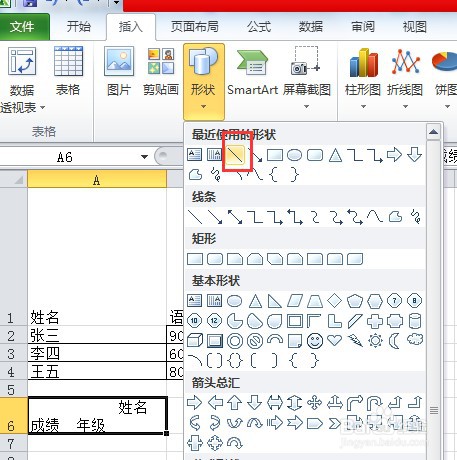Screen dimensions: 457x460
Task: Select the first rectangle under 矩形
Action: click(x=195, y=259)
